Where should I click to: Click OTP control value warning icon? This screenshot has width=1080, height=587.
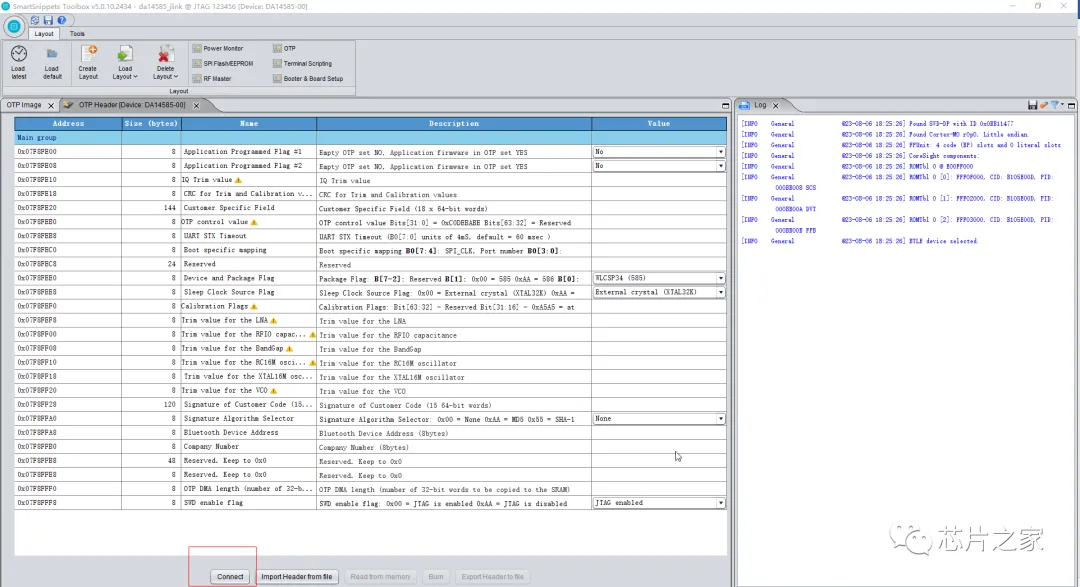[254, 222]
